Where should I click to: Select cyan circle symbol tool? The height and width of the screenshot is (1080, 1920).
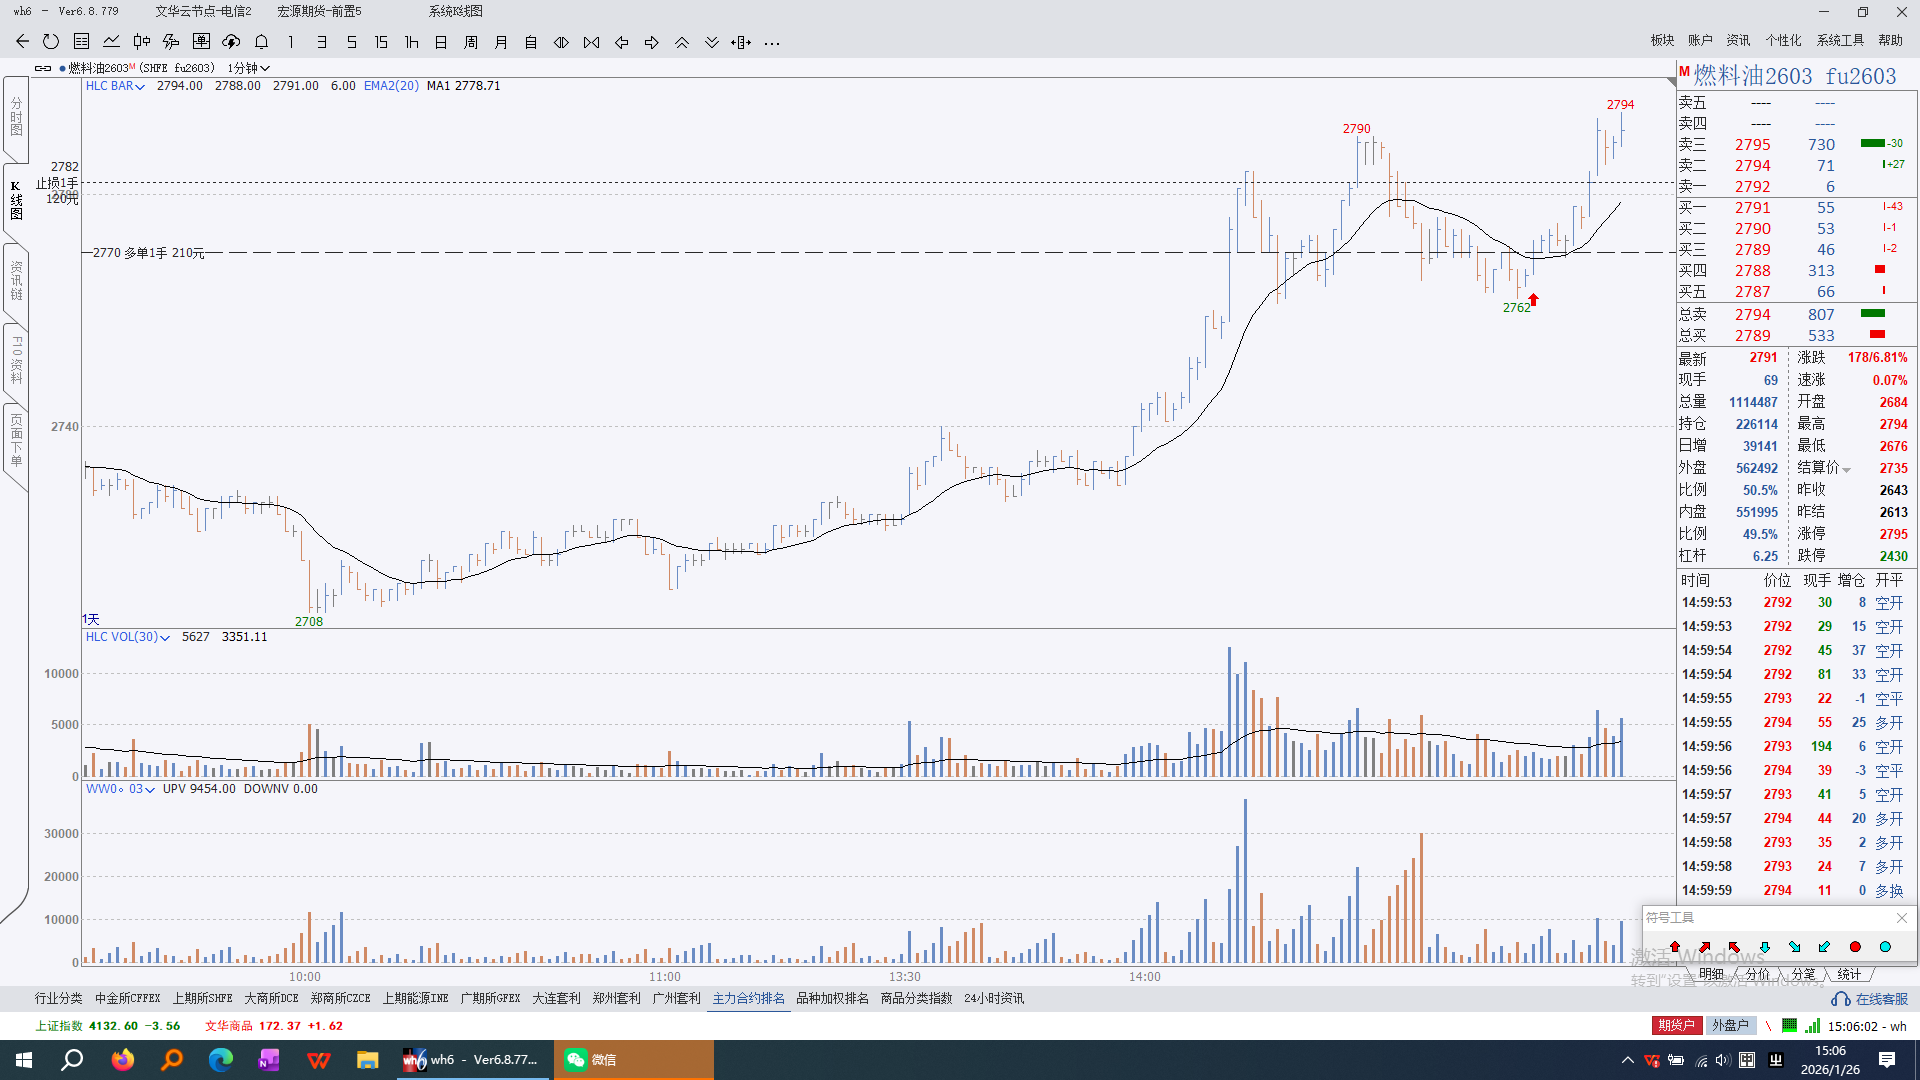[x=1885, y=946]
